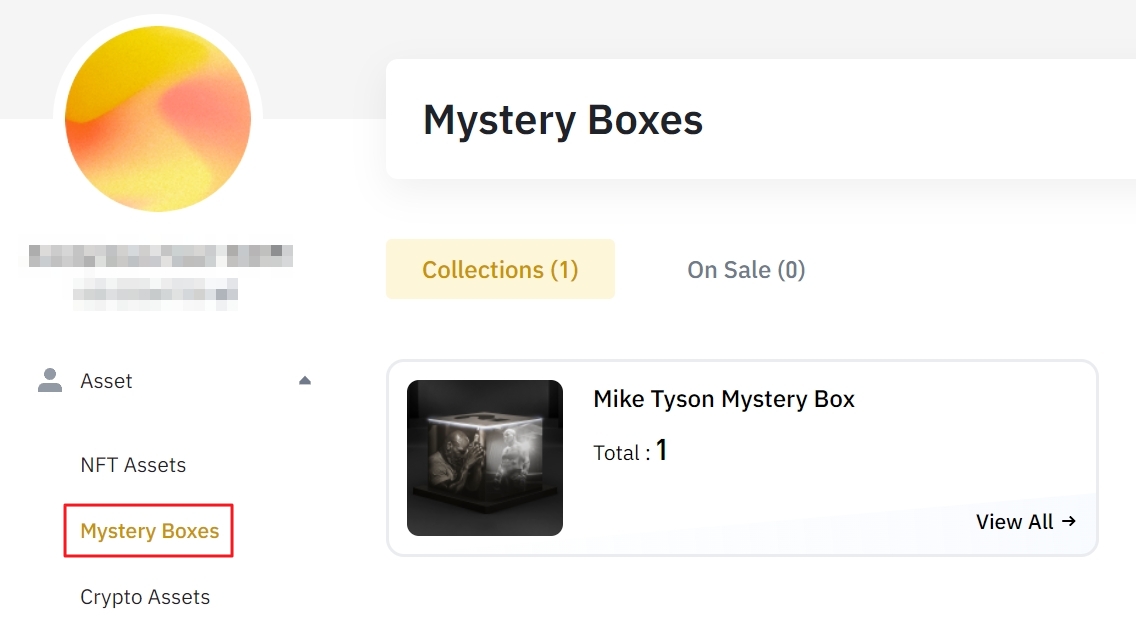The height and width of the screenshot is (633, 1136).
Task: Click the blurred user ID line
Action: (155, 291)
